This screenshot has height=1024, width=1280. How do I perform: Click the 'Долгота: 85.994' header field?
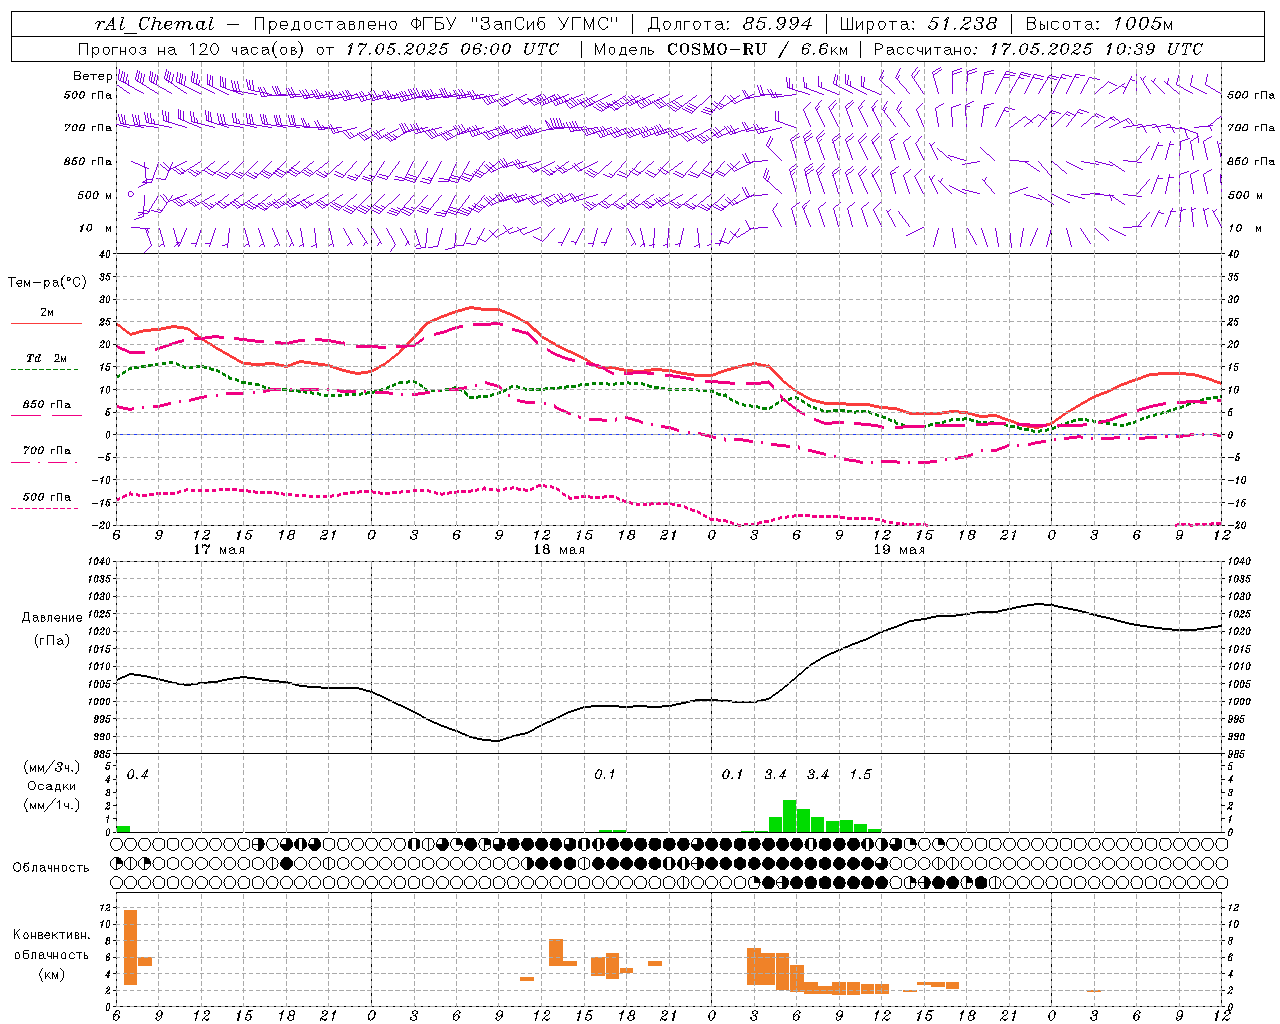coord(730,24)
